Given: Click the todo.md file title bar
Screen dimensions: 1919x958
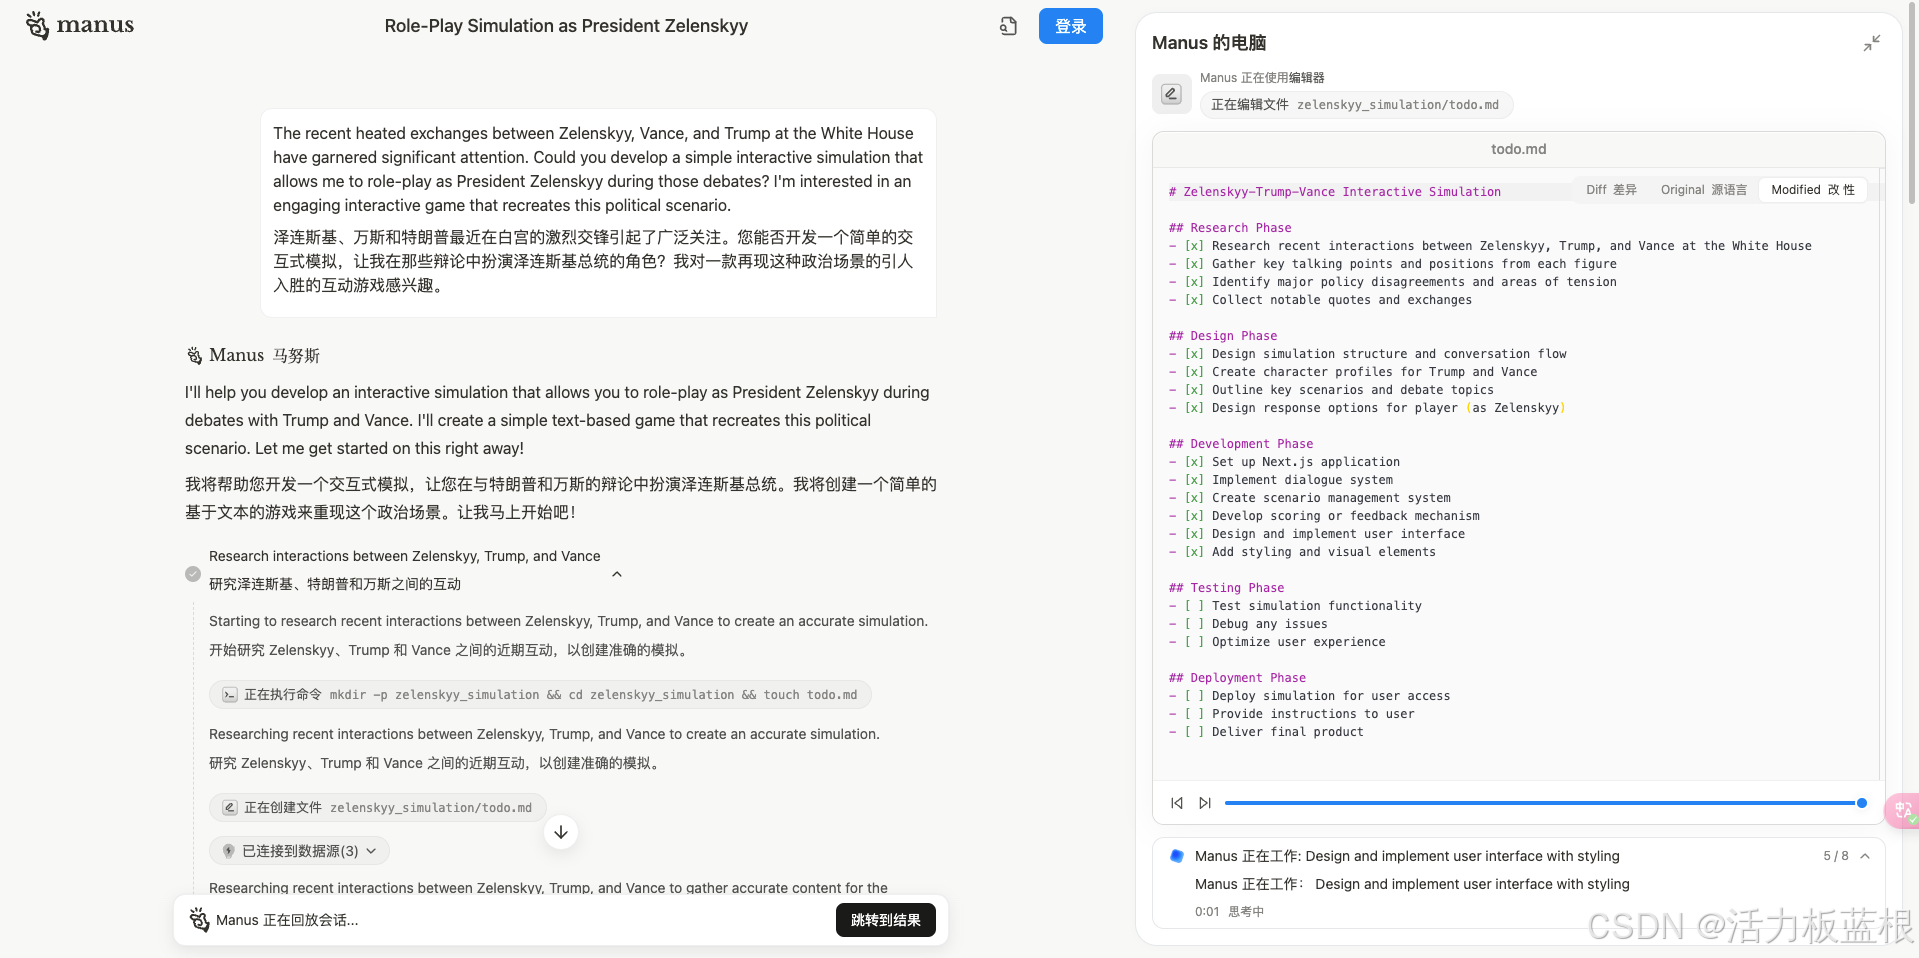Looking at the screenshot, I should tap(1518, 149).
